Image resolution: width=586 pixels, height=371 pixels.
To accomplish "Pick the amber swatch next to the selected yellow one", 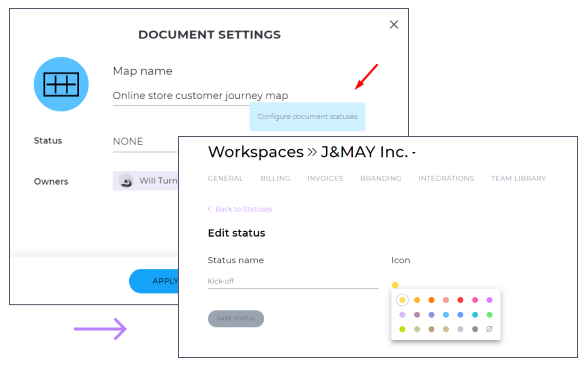I will click(417, 300).
